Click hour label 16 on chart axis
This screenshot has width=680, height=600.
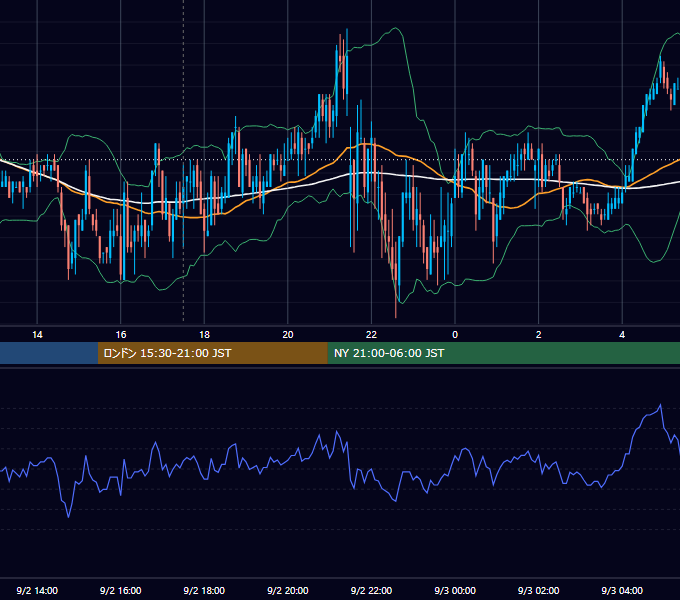(121, 335)
